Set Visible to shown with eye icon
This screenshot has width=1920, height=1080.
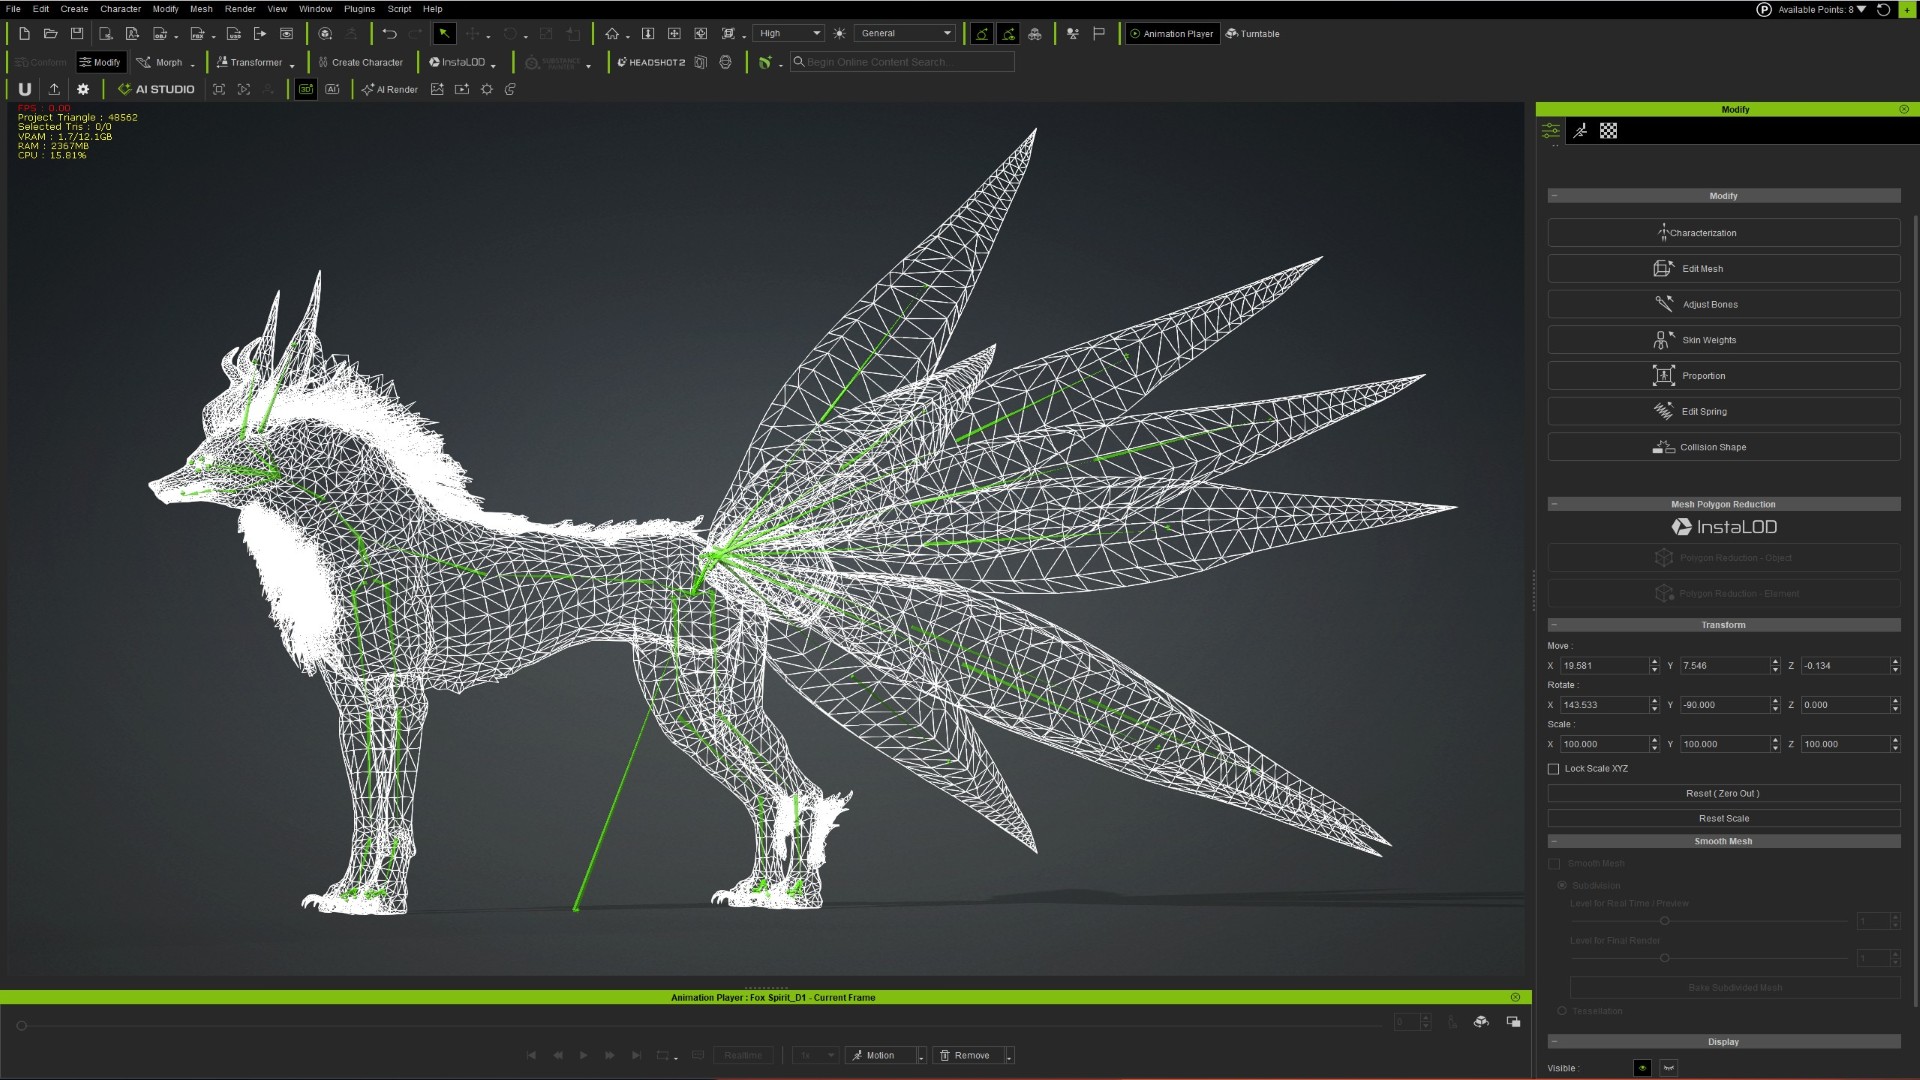pyautogui.click(x=1642, y=1068)
